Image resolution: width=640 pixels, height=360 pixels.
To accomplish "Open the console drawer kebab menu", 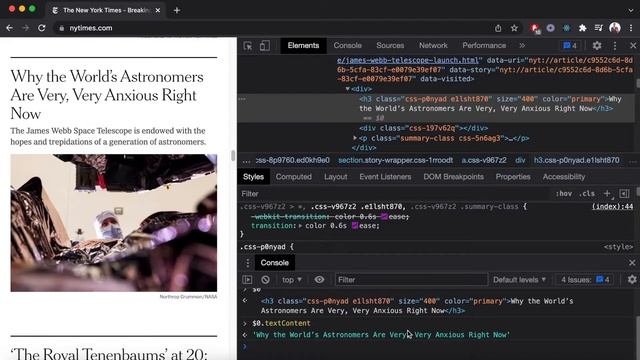I will coord(248,263).
